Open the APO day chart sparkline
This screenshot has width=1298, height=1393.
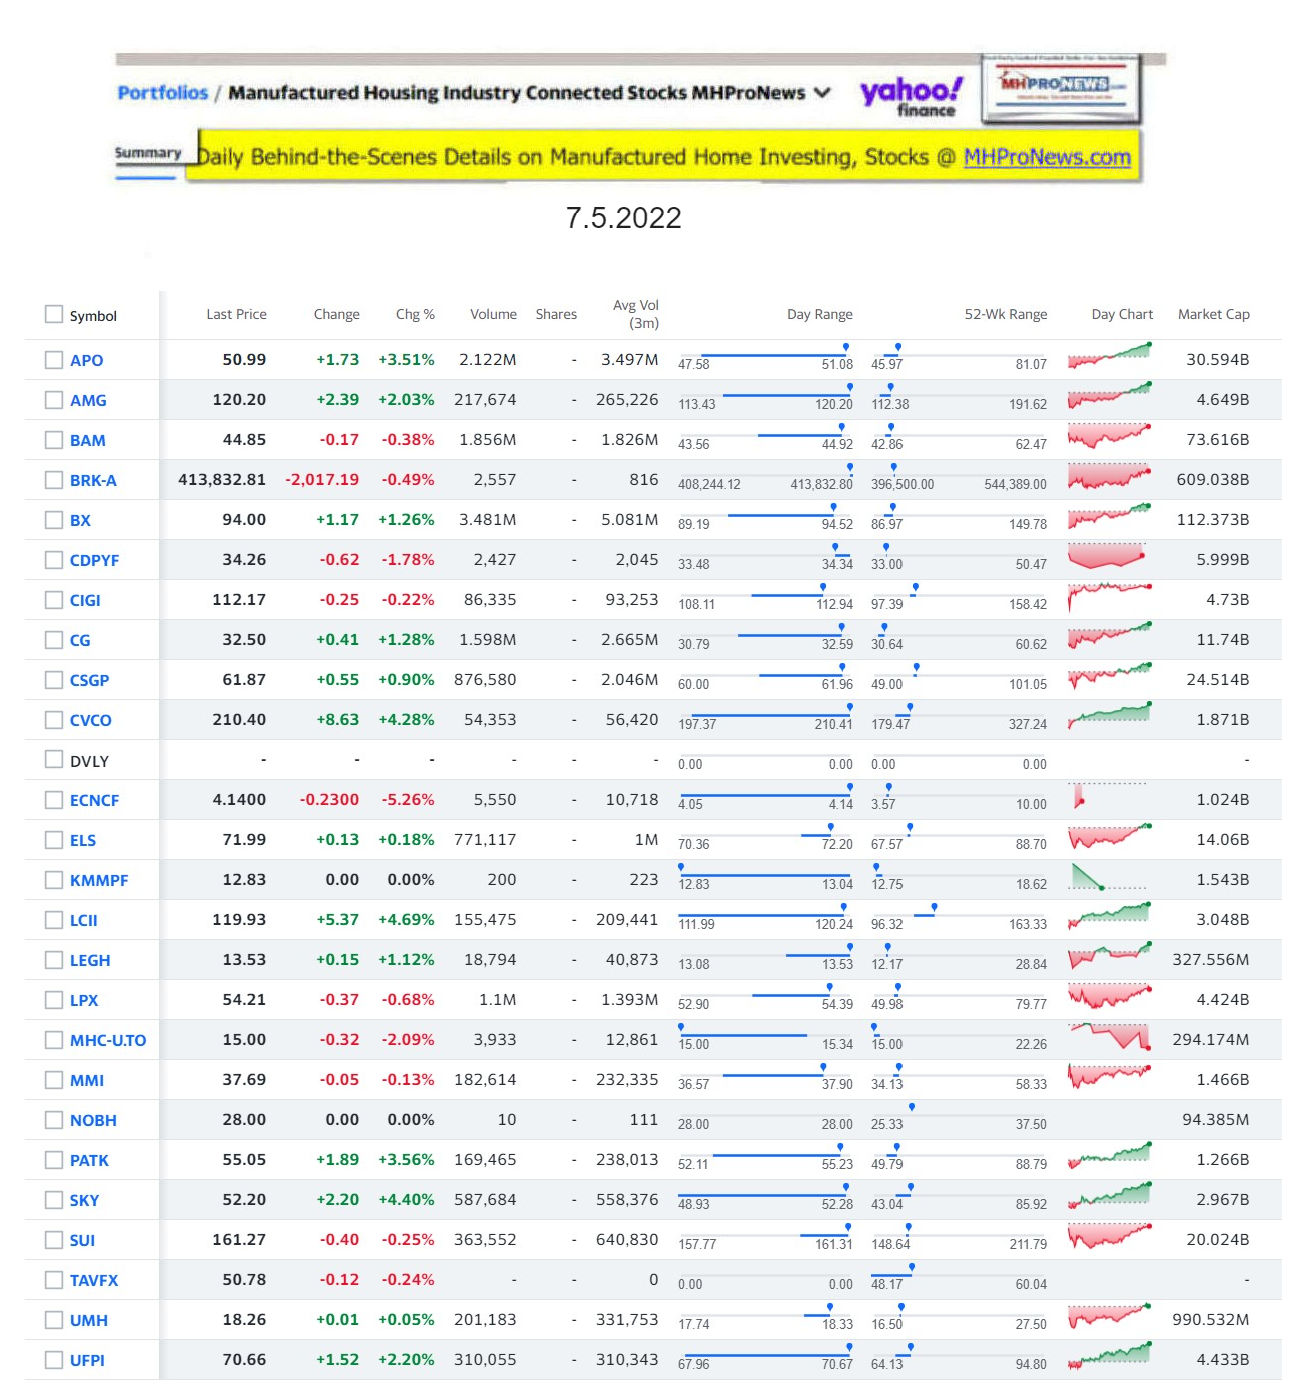pyautogui.click(x=1109, y=356)
